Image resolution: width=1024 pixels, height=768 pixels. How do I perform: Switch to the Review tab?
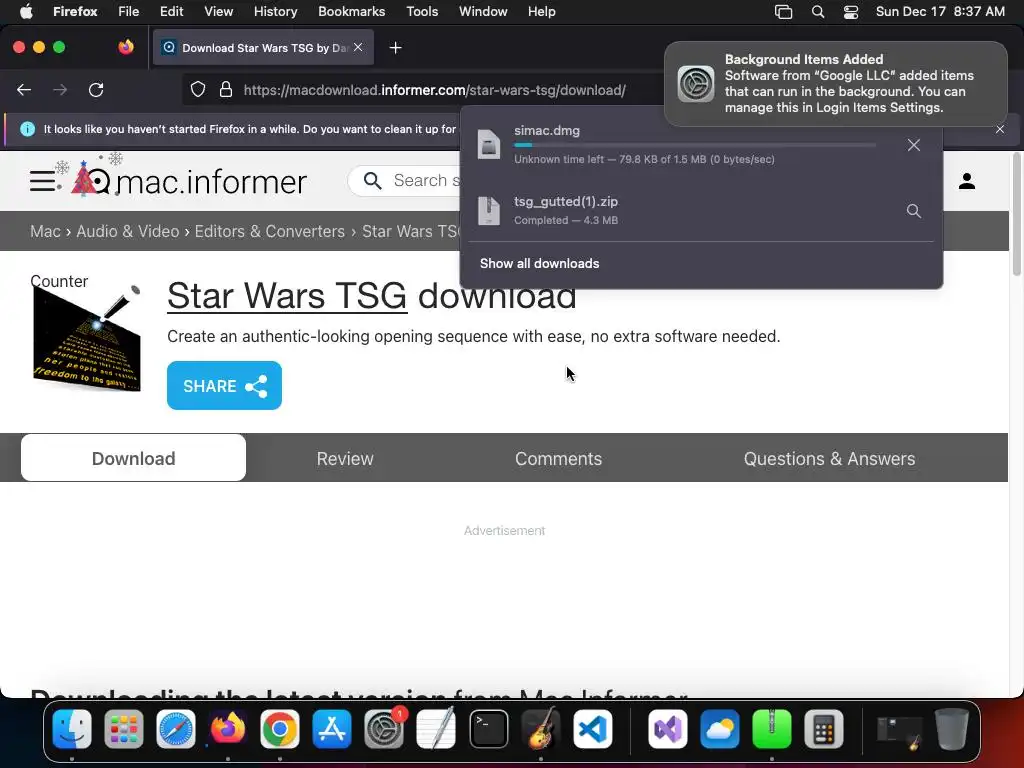[345, 458]
